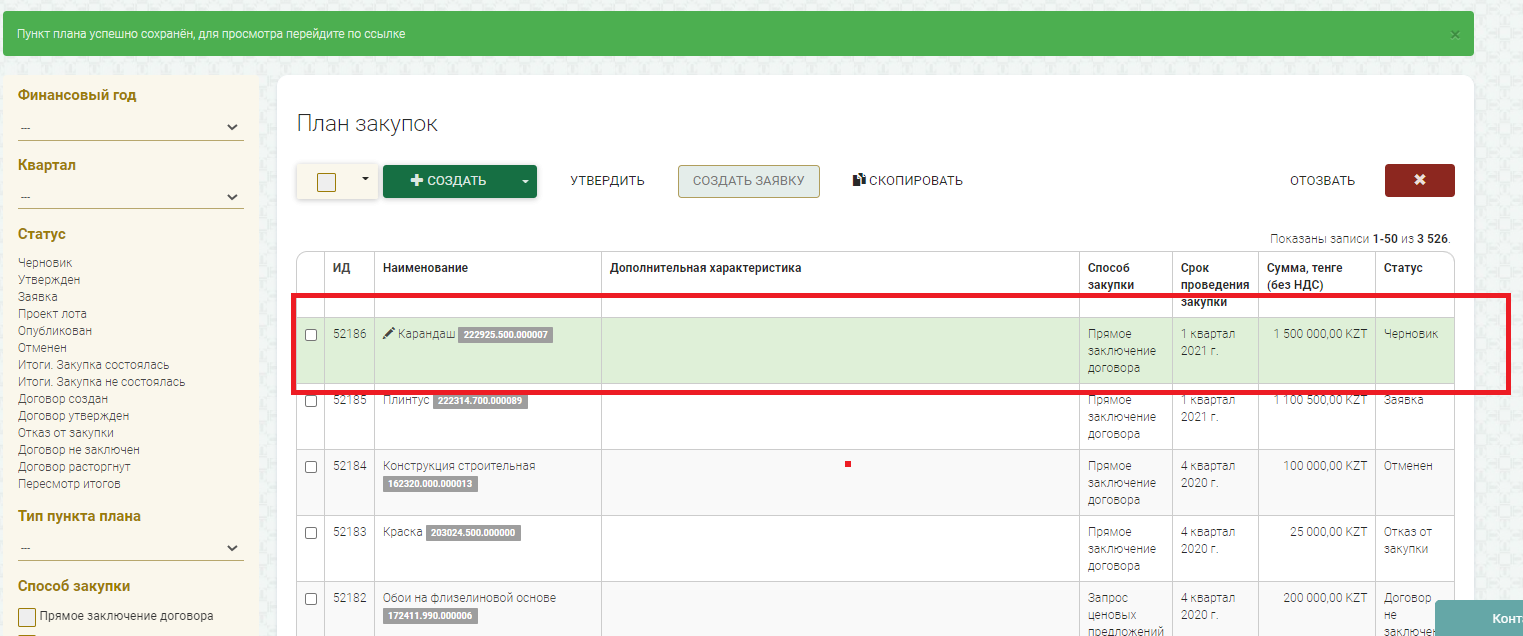Click the Утвердить button
Viewport: 1523px width, 636px height.
[607, 181]
